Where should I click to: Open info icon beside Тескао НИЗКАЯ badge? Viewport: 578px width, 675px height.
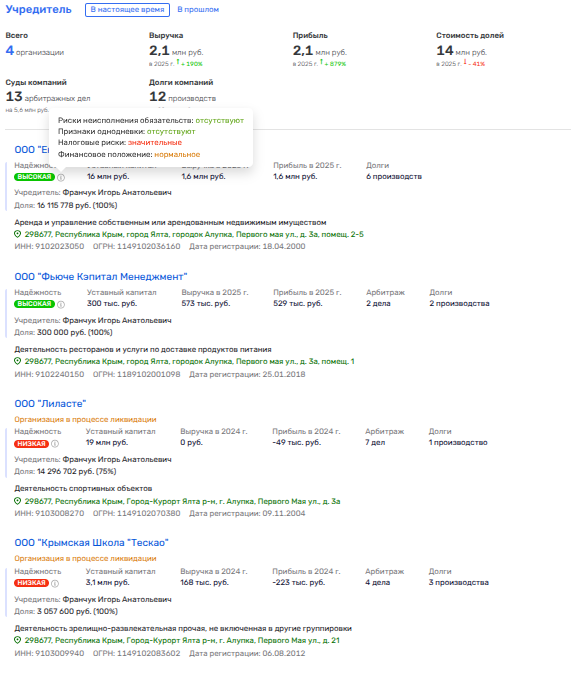point(55,583)
